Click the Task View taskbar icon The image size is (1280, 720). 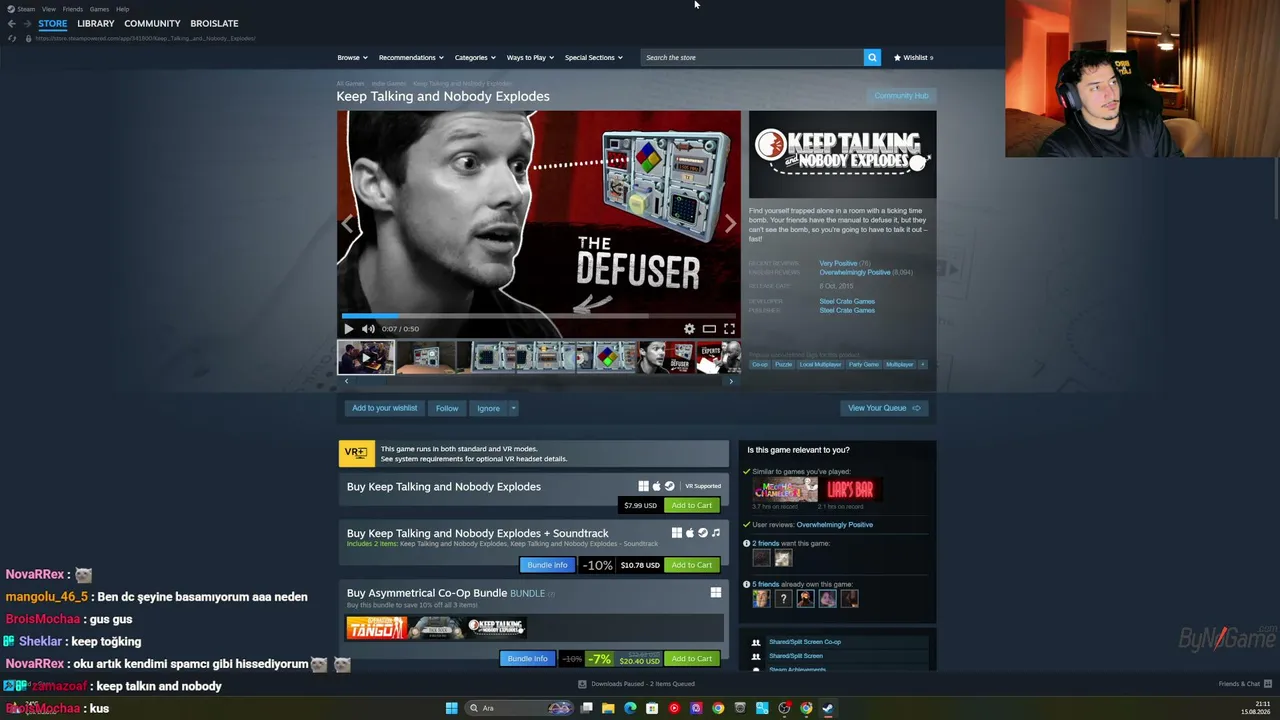pyautogui.click(x=586, y=708)
